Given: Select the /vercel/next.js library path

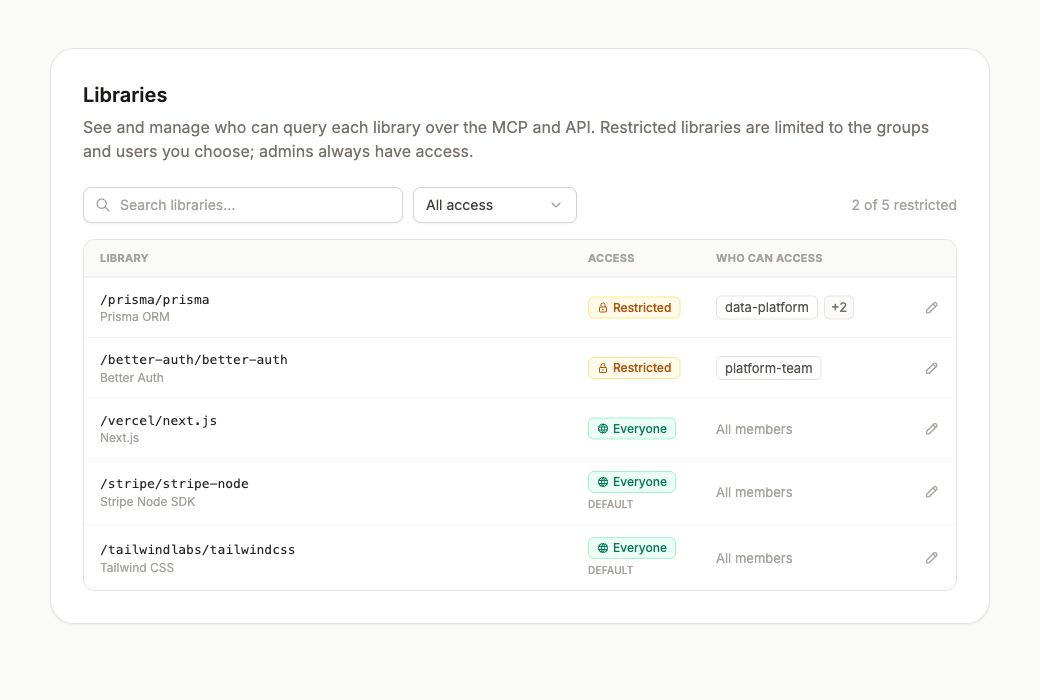Looking at the screenshot, I should click(x=159, y=421).
